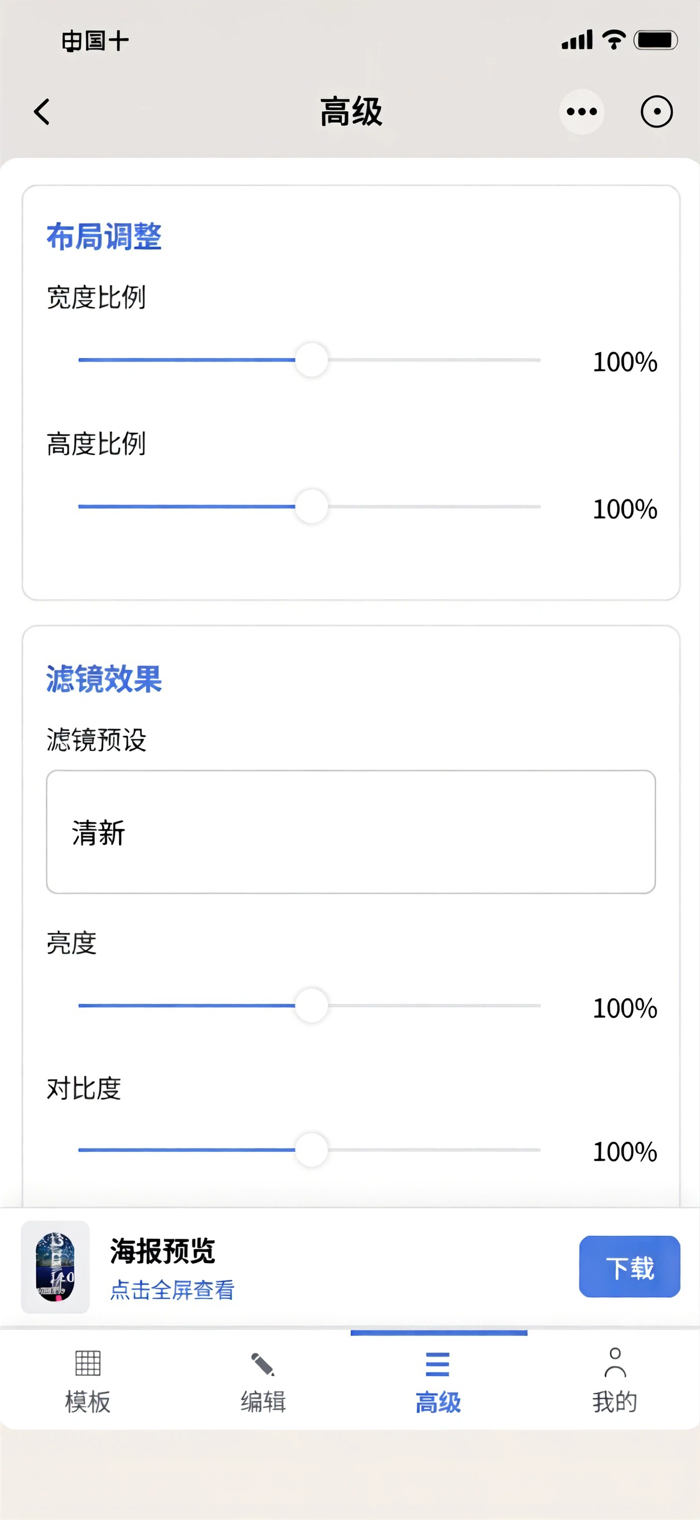Tap the 我的 person icon
Screen dimensions: 700x1520
tap(615, 1362)
